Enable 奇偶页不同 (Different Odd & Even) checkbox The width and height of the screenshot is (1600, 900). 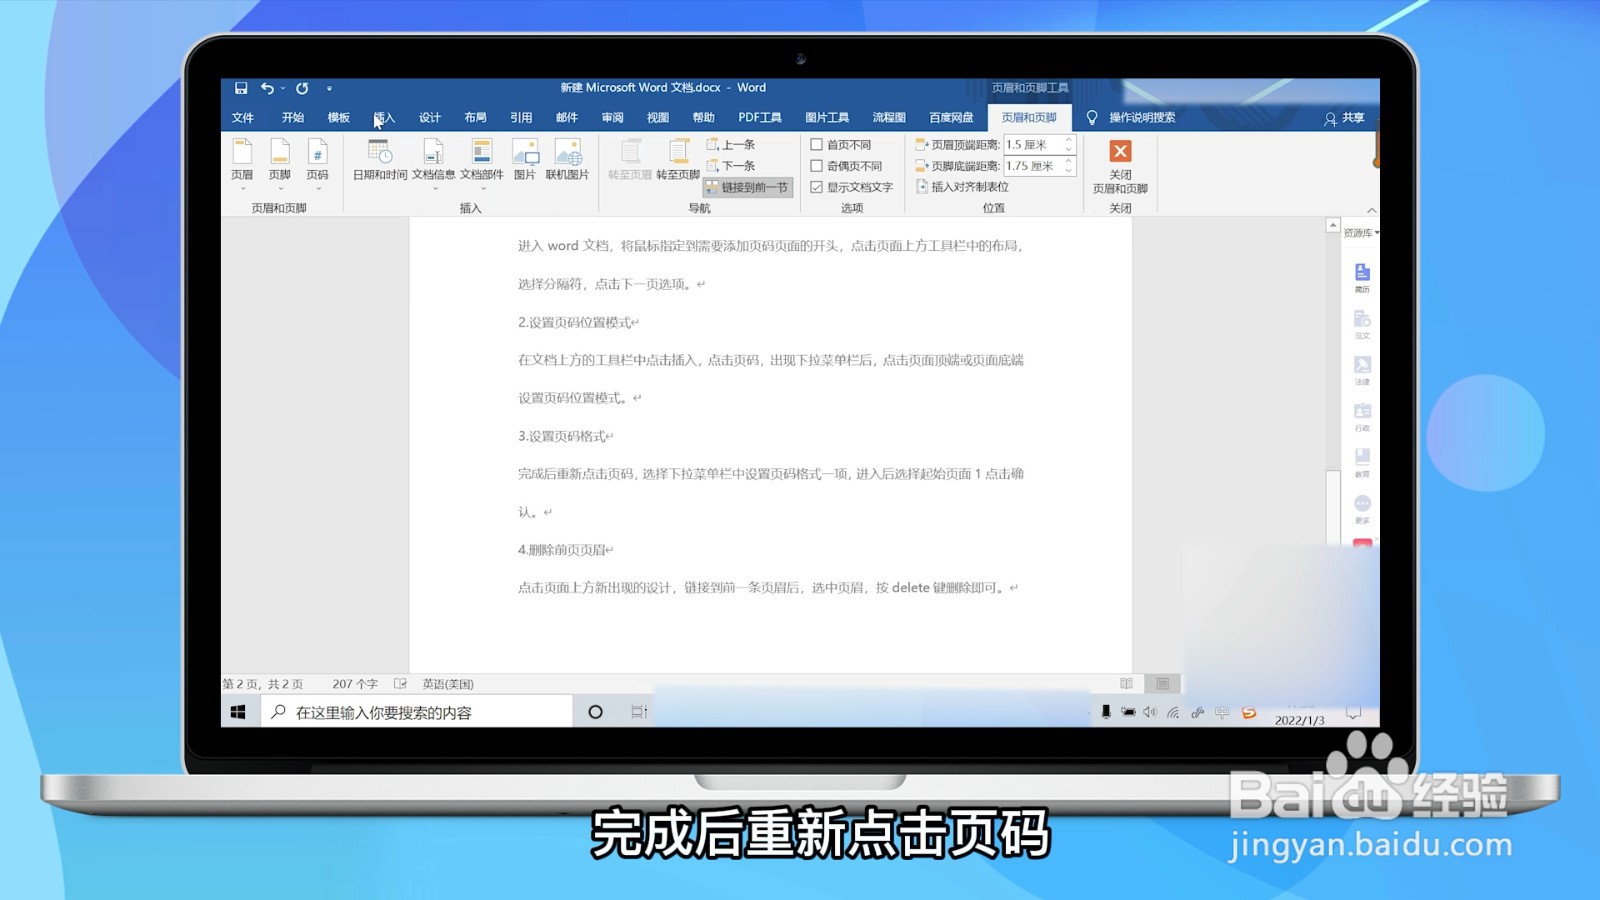tap(816, 166)
